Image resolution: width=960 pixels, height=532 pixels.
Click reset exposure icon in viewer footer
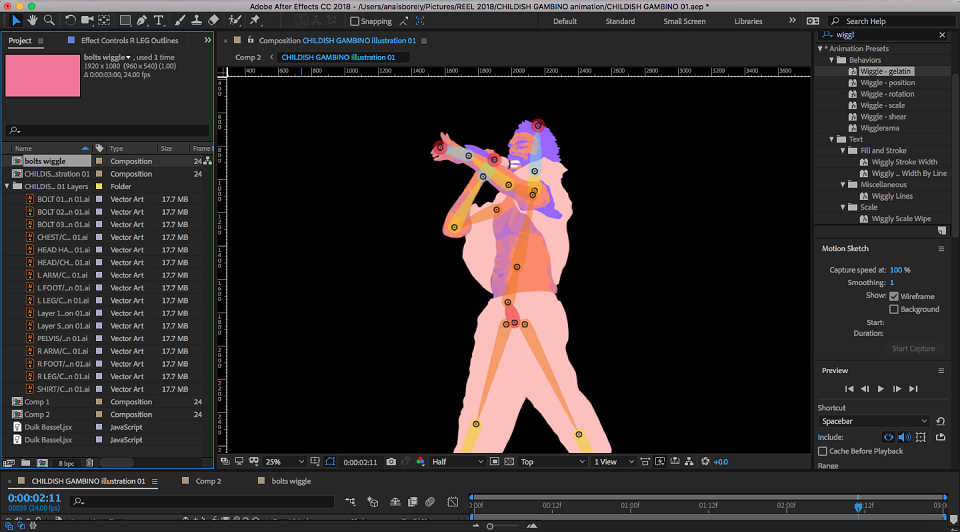click(x=705, y=462)
